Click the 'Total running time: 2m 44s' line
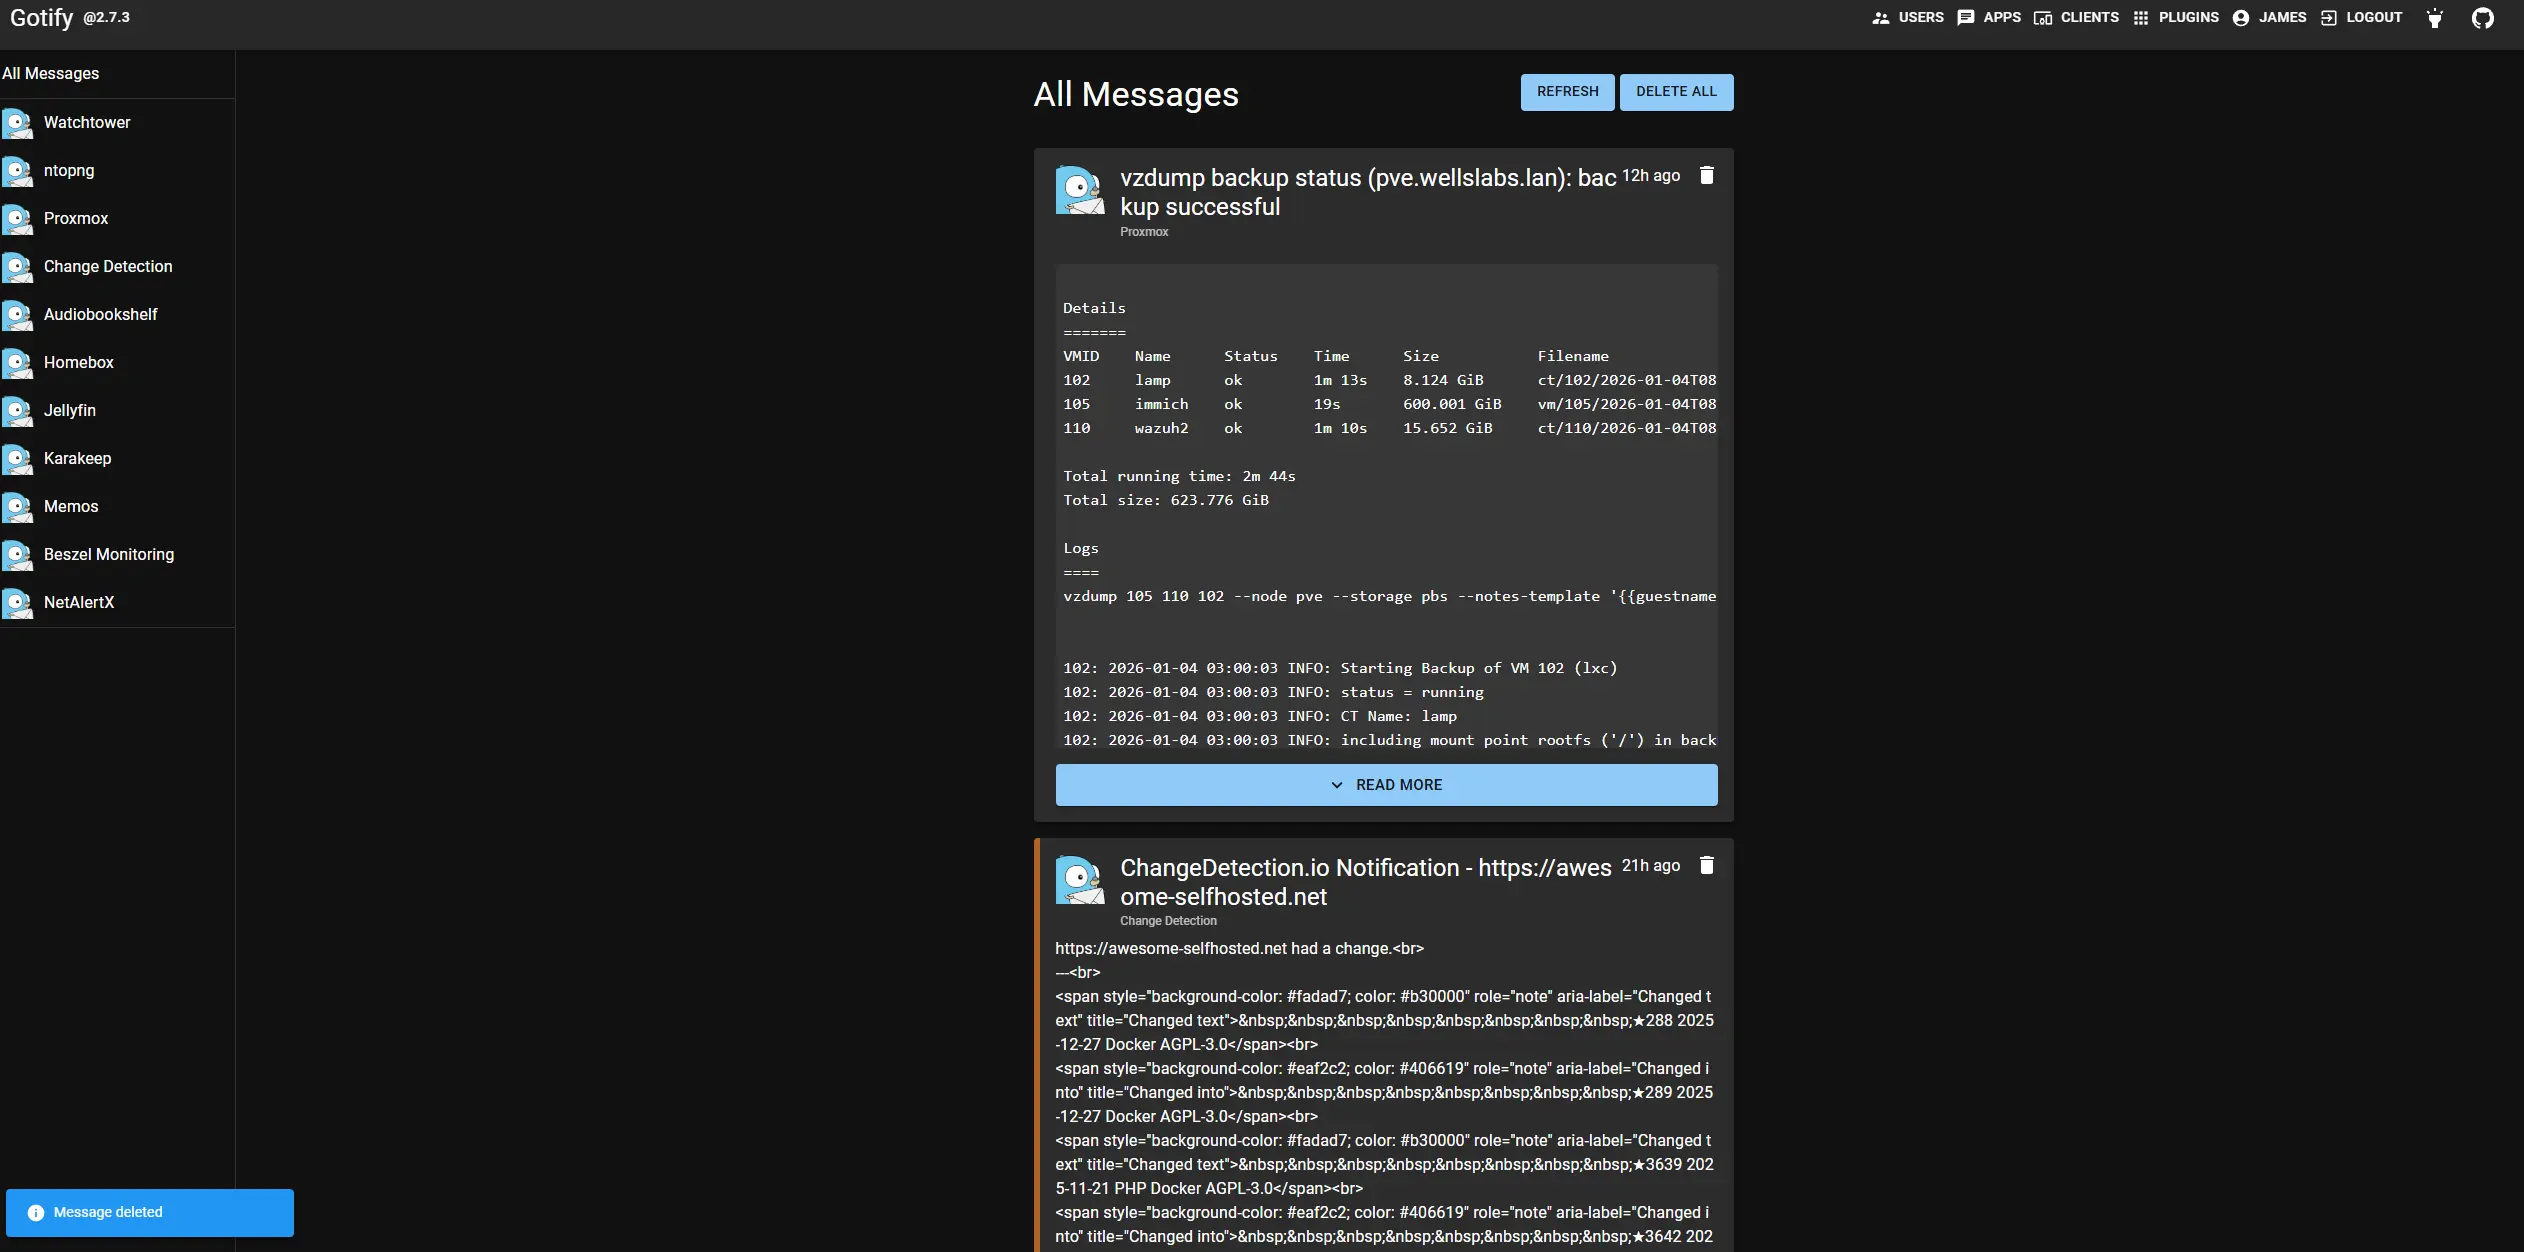Screen dimensions: 2524x1252 tap(1179, 477)
